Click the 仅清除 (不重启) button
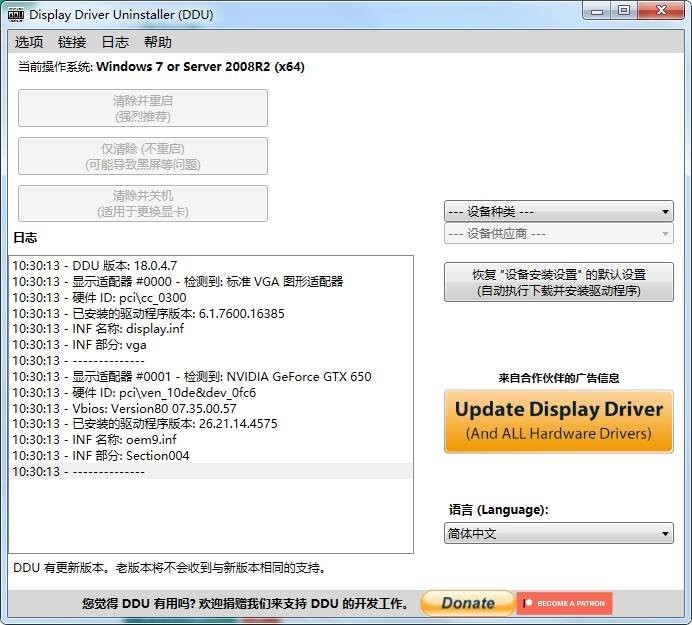 click(x=143, y=156)
